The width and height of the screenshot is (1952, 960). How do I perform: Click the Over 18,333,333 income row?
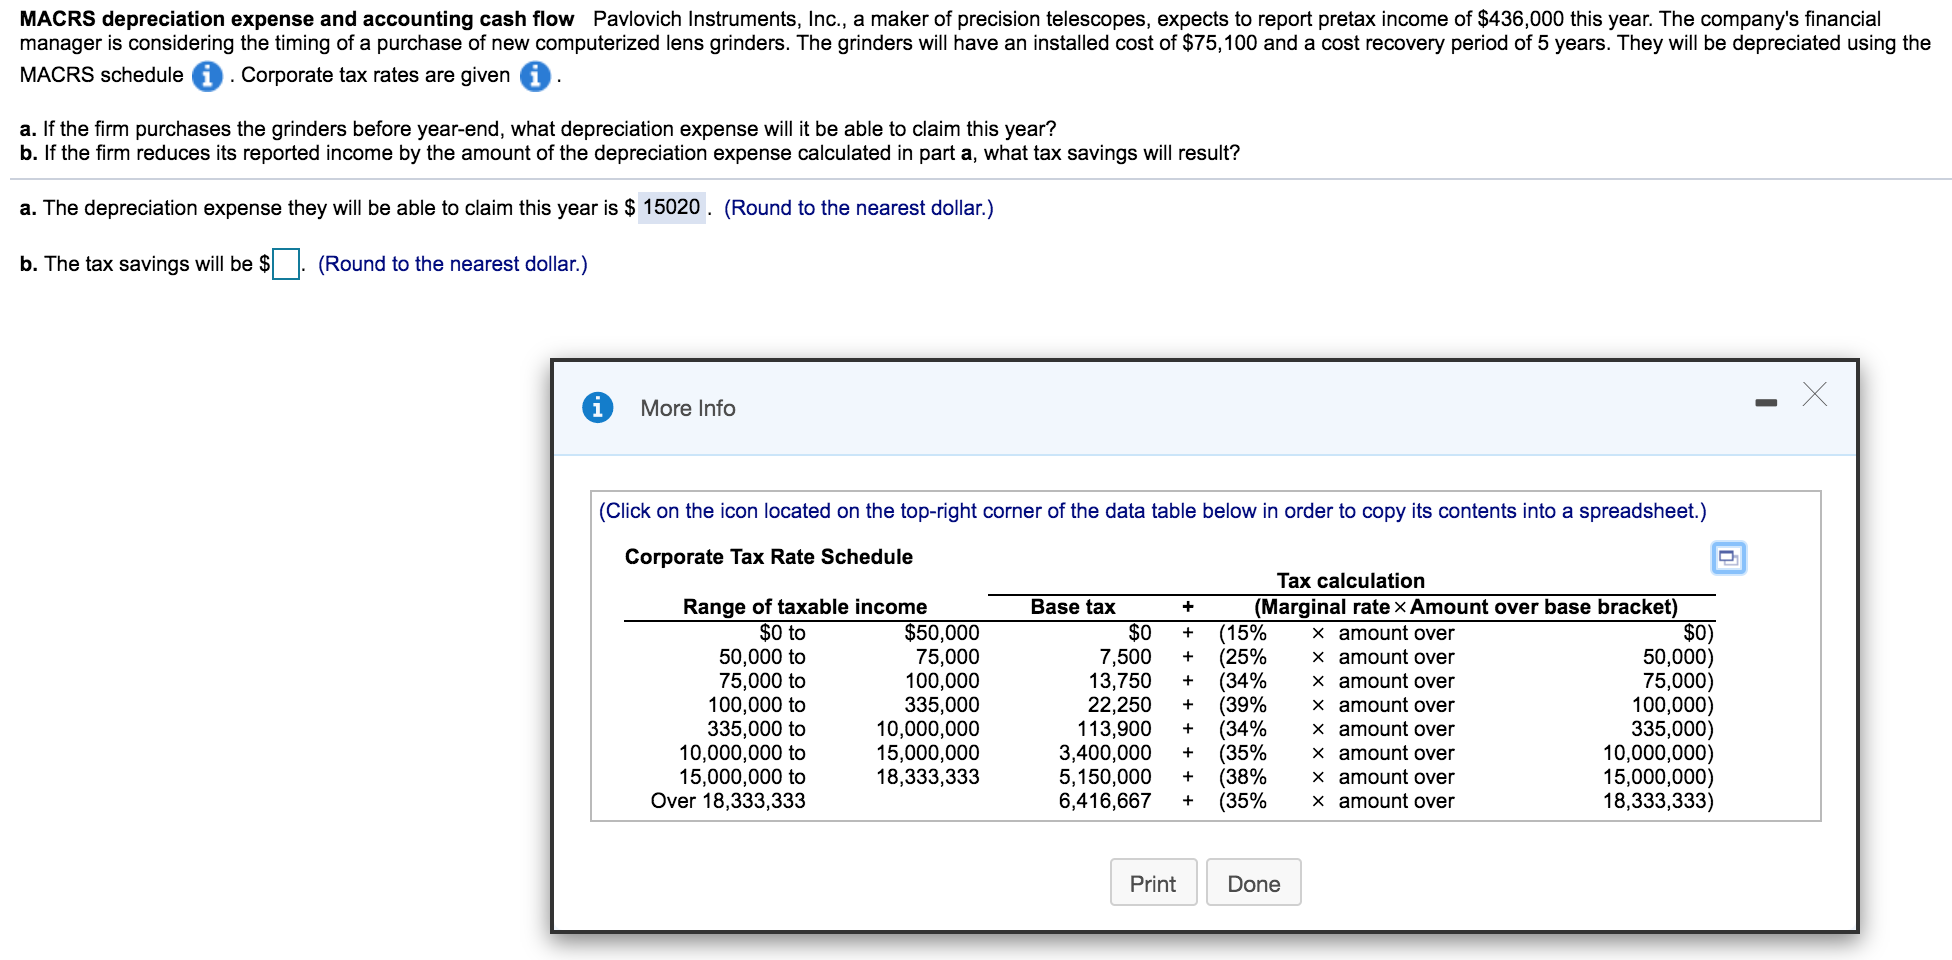(x=728, y=800)
